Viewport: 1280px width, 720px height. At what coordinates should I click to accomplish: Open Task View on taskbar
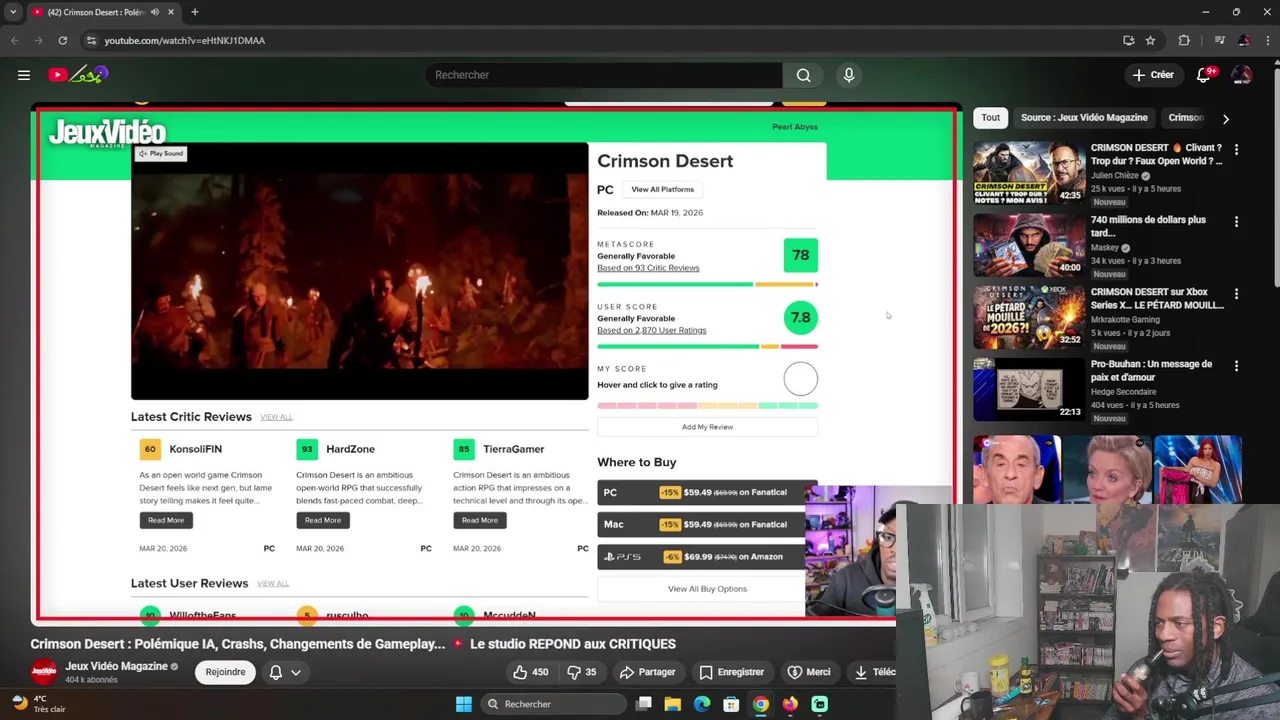(x=644, y=704)
